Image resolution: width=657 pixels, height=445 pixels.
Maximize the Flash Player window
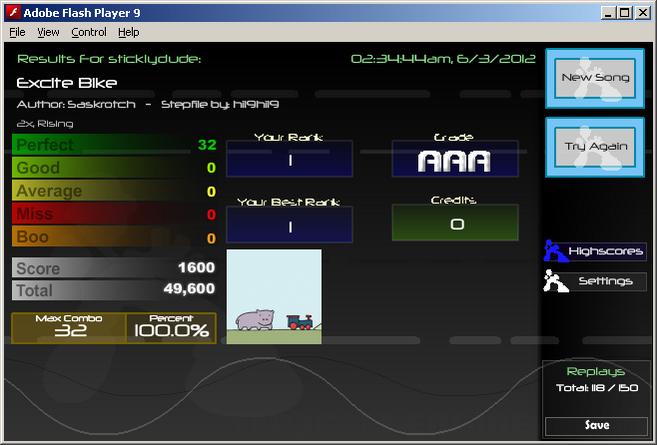[624, 13]
